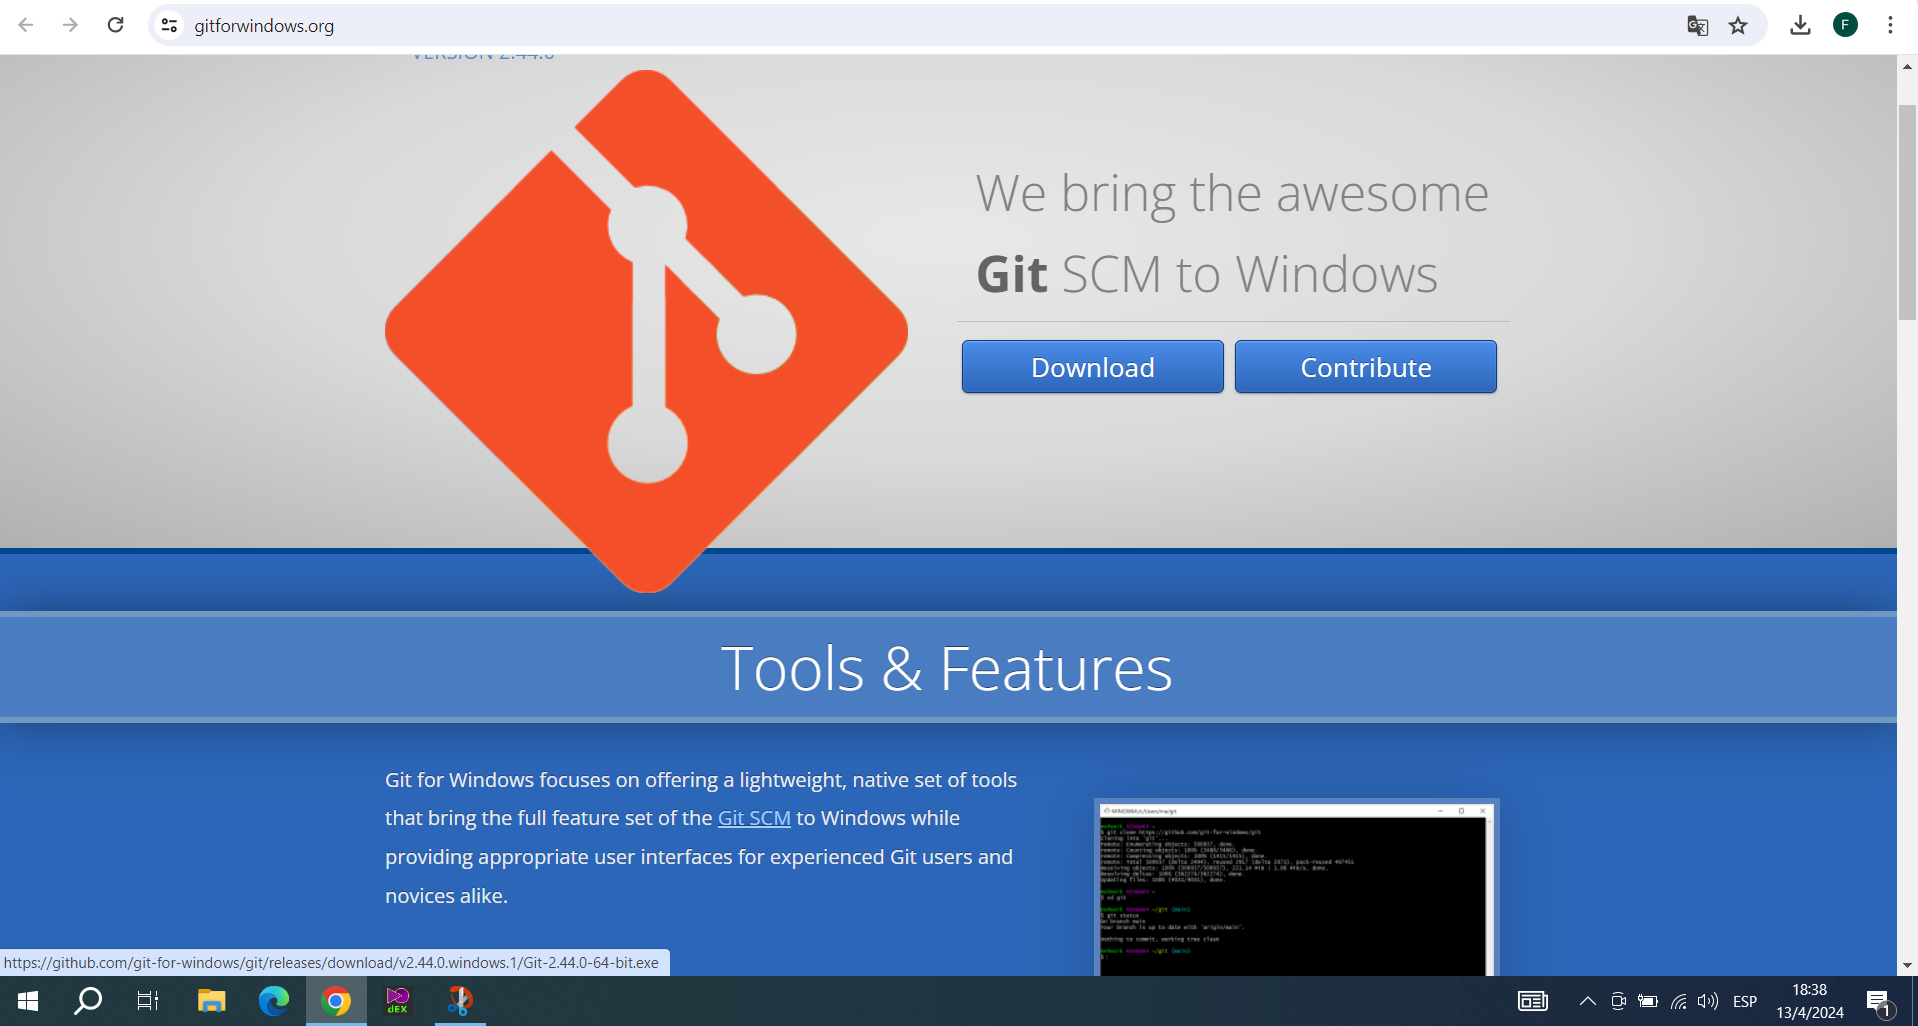Open Chrome three-dot menu
The width and height of the screenshot is (1918, 1026).
[1890, 25]
